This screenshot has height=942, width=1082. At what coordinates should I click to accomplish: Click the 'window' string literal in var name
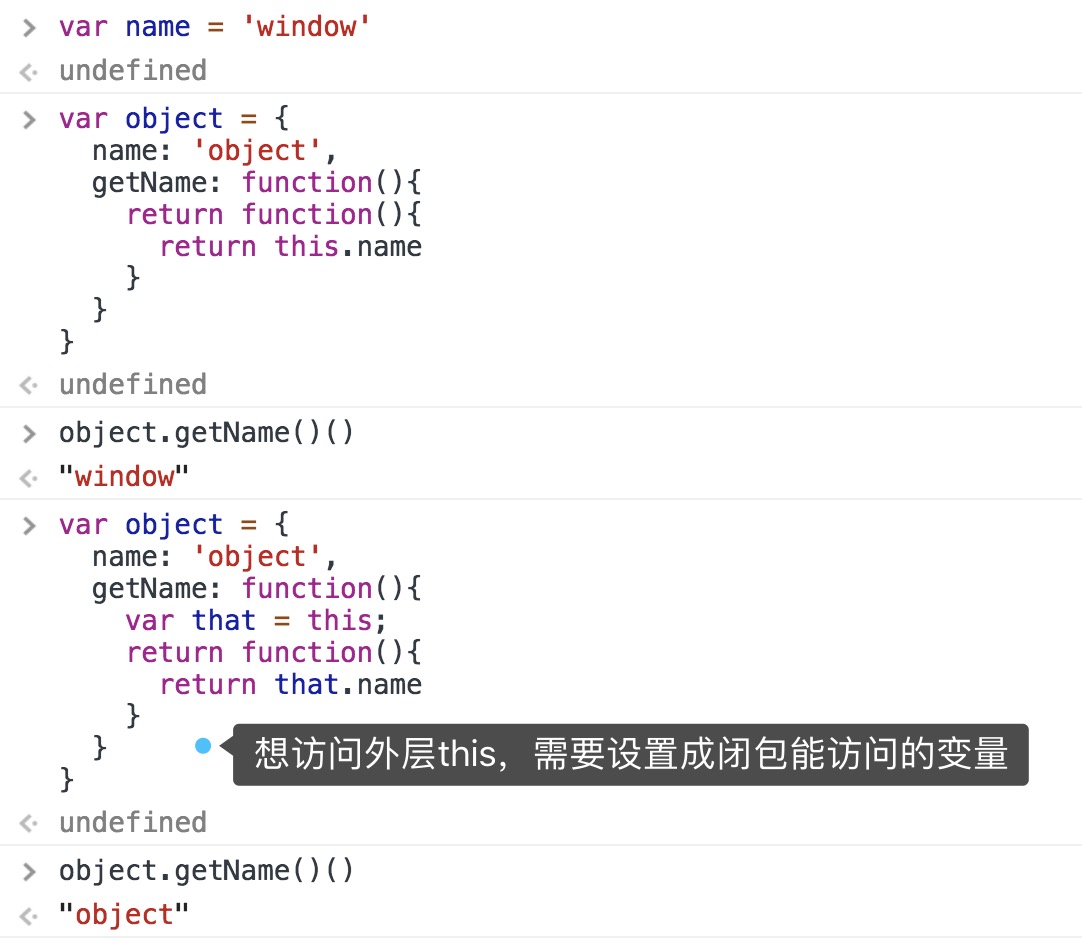click(x=307, y=27)
